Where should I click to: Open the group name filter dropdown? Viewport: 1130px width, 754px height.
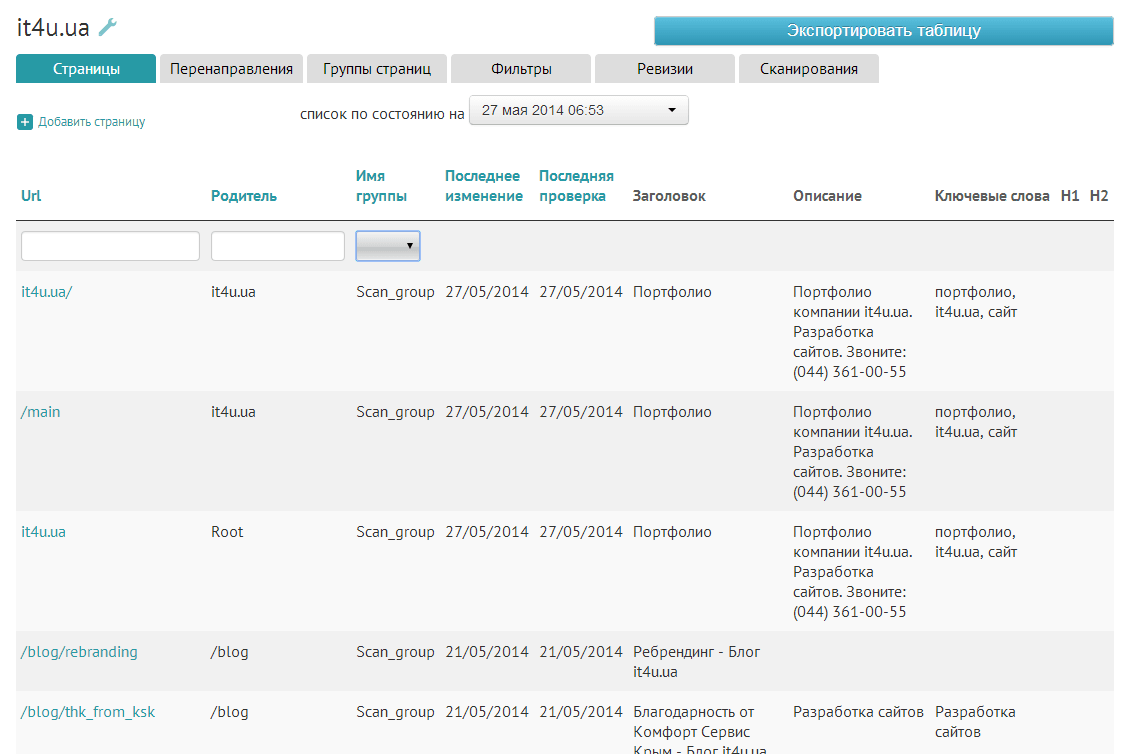388,246
